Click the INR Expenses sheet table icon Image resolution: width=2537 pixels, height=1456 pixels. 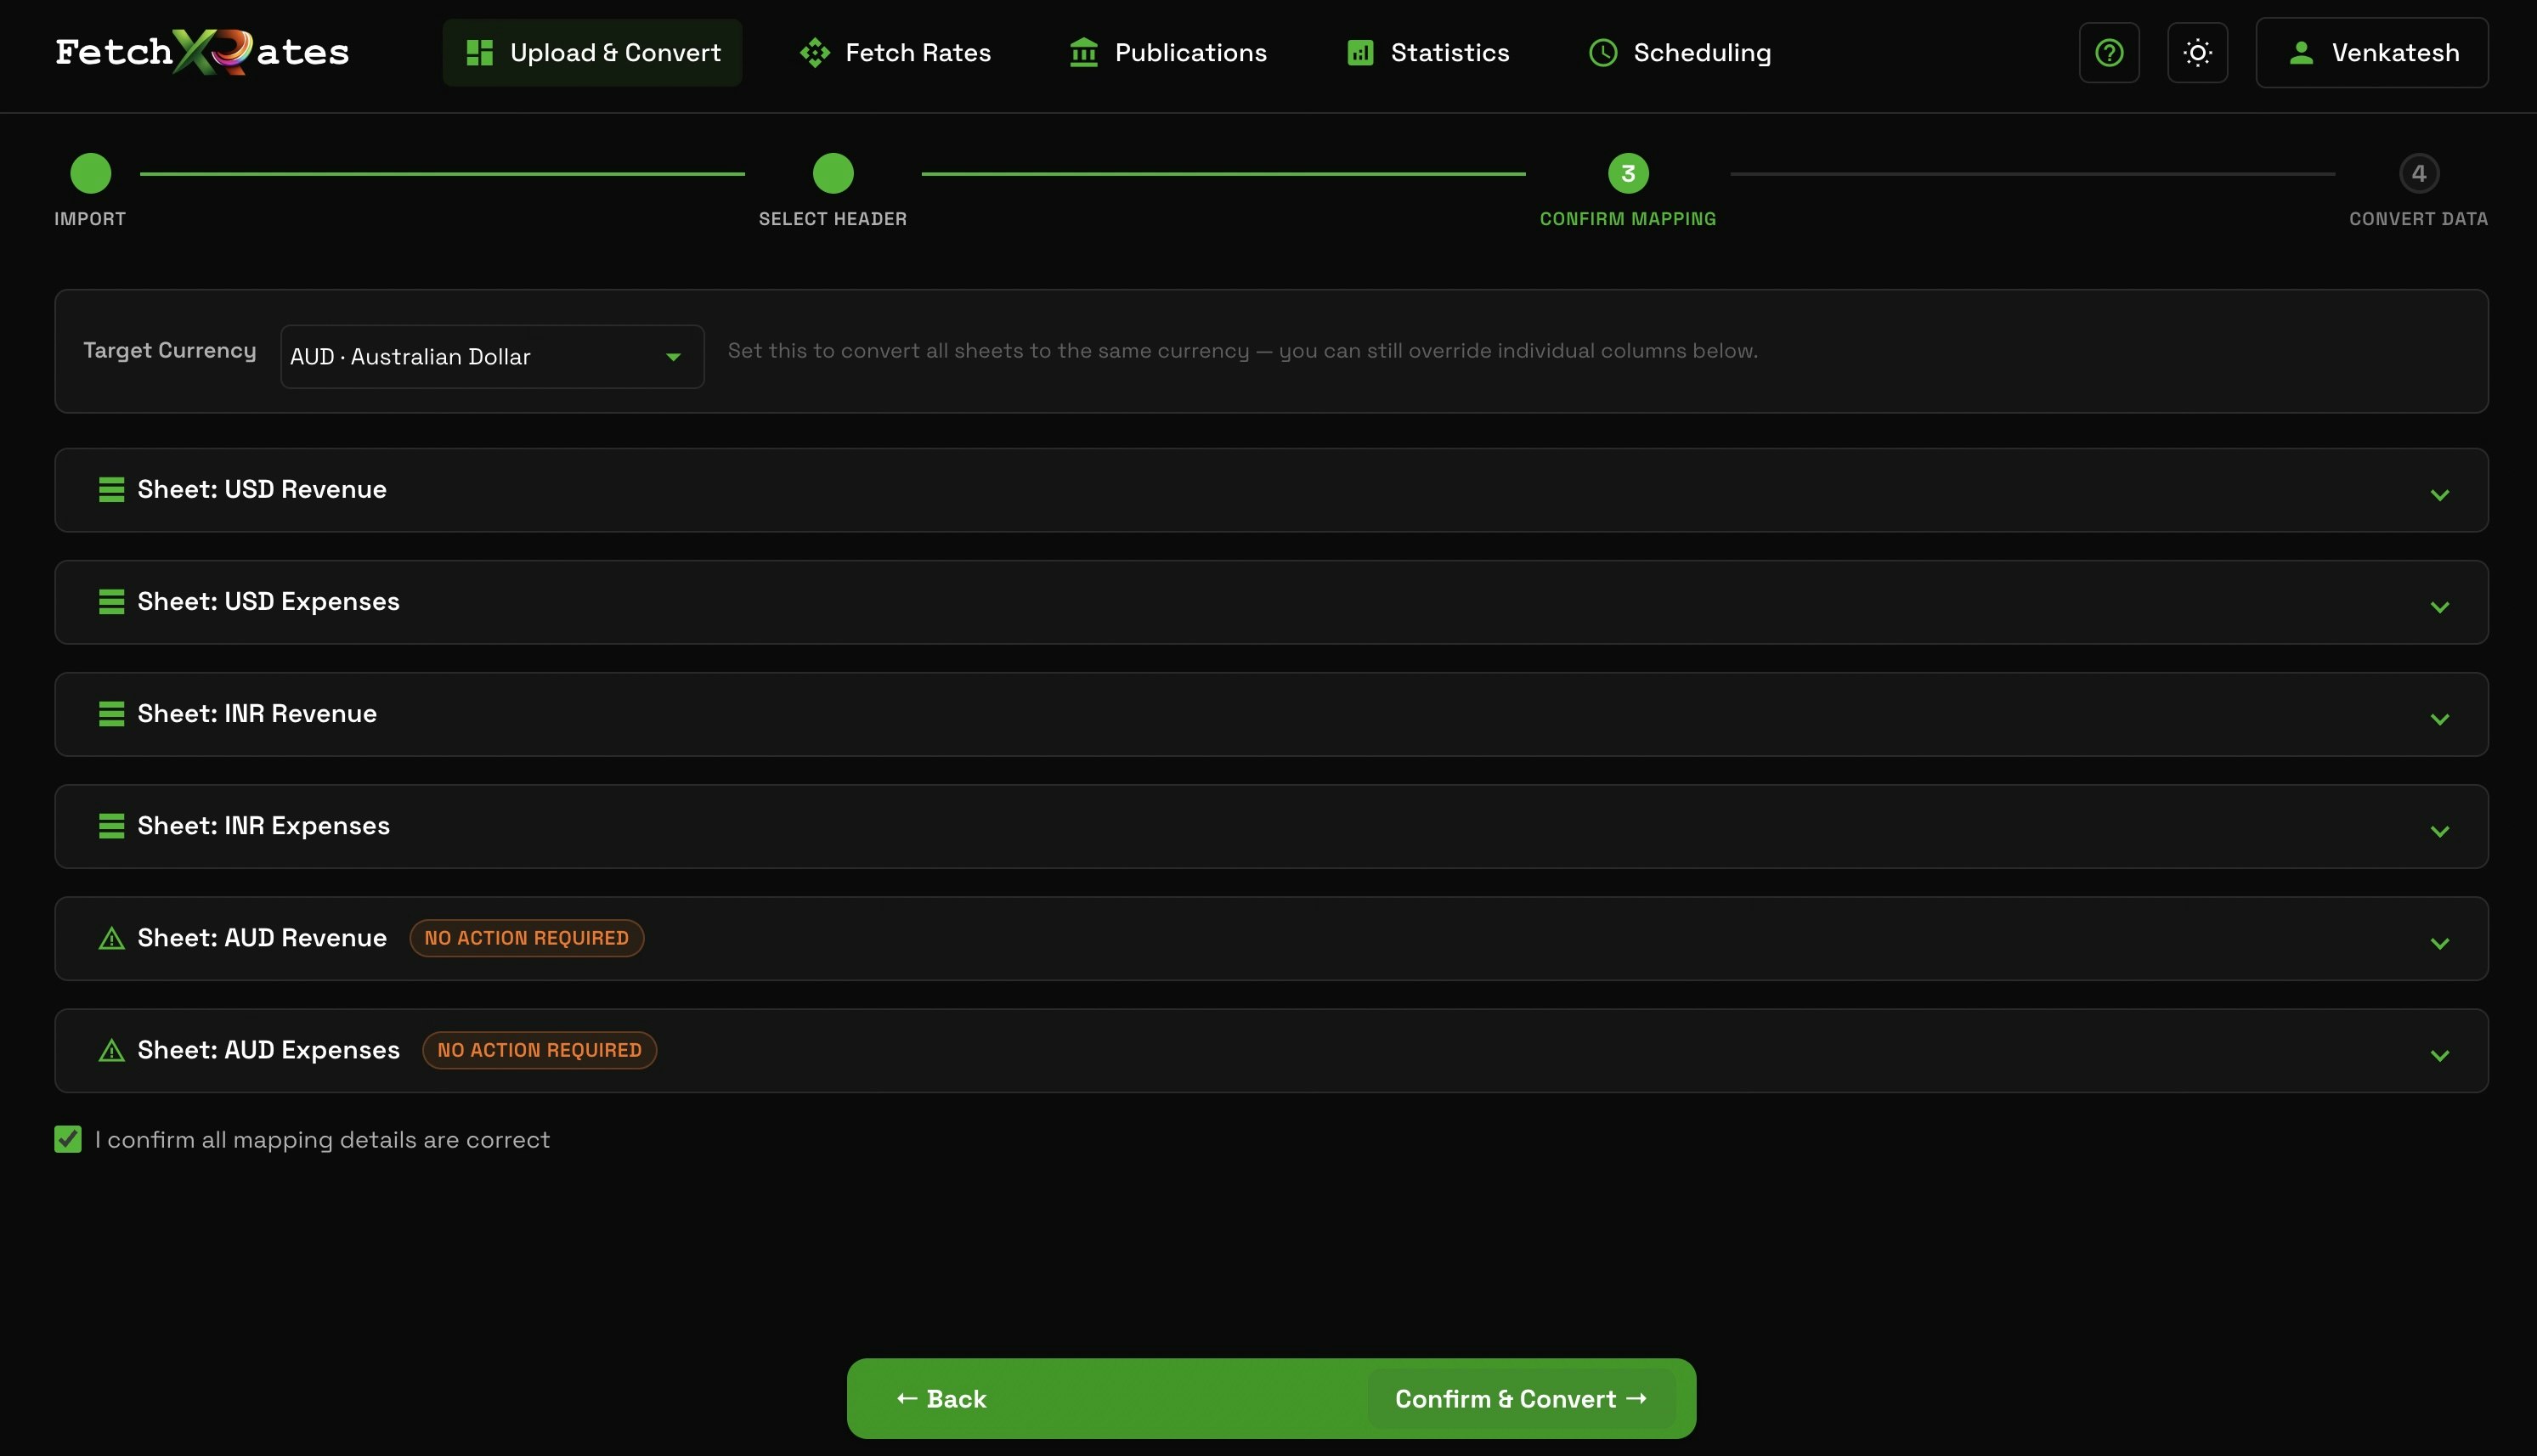pyautogui.click(x=111, y=825)
